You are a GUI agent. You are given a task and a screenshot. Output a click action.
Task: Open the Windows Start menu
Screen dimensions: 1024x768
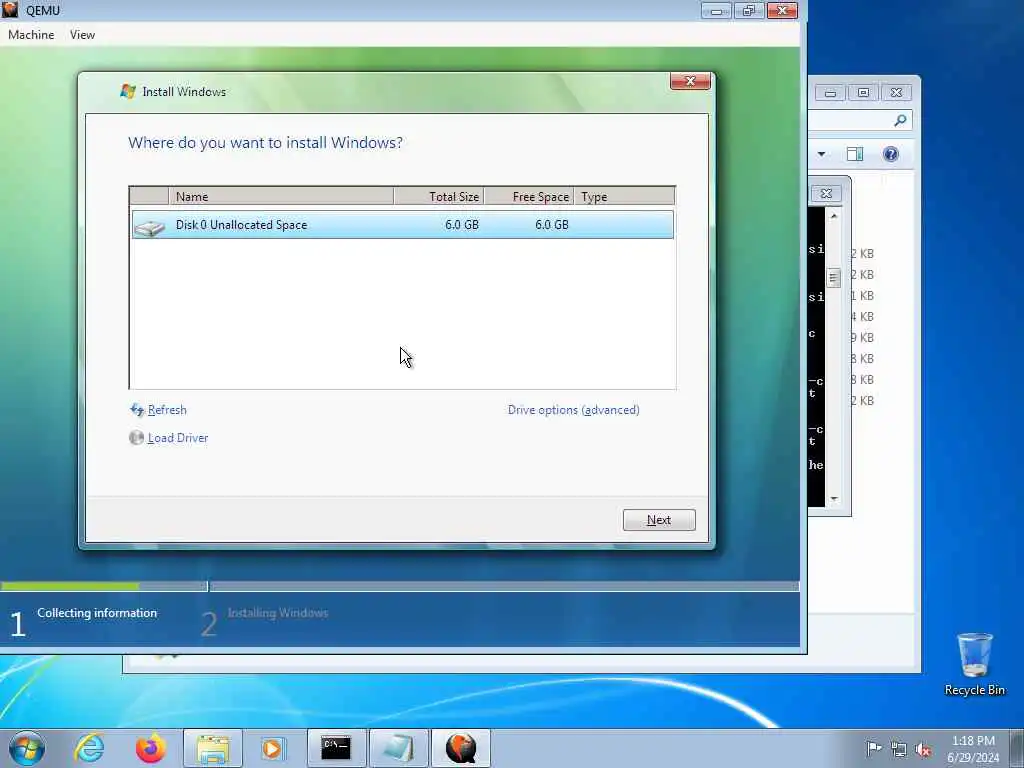tap(27, 748)
